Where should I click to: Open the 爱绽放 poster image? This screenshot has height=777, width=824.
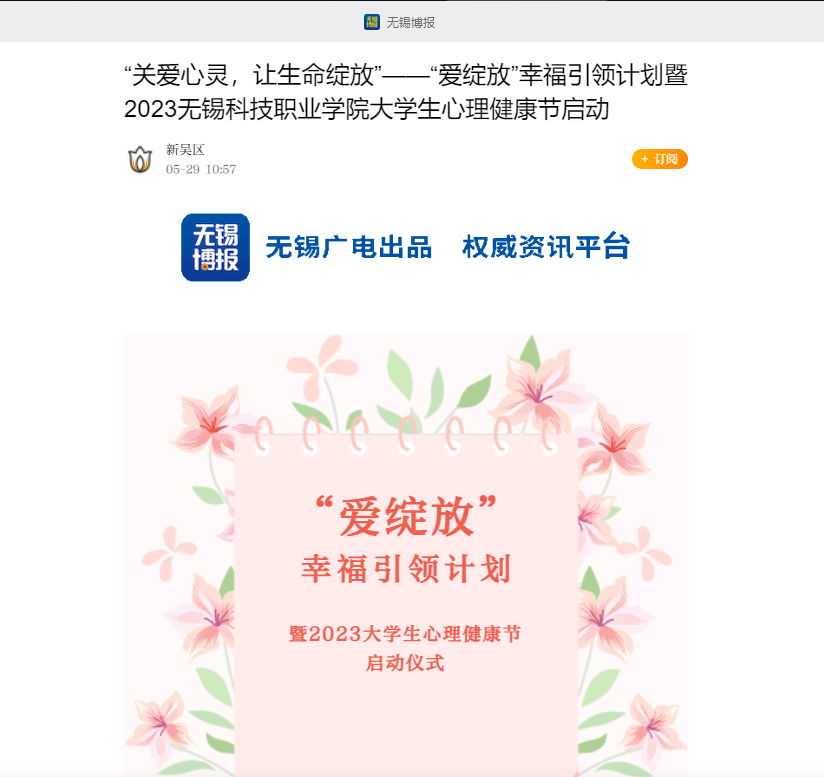pos(406,555)
